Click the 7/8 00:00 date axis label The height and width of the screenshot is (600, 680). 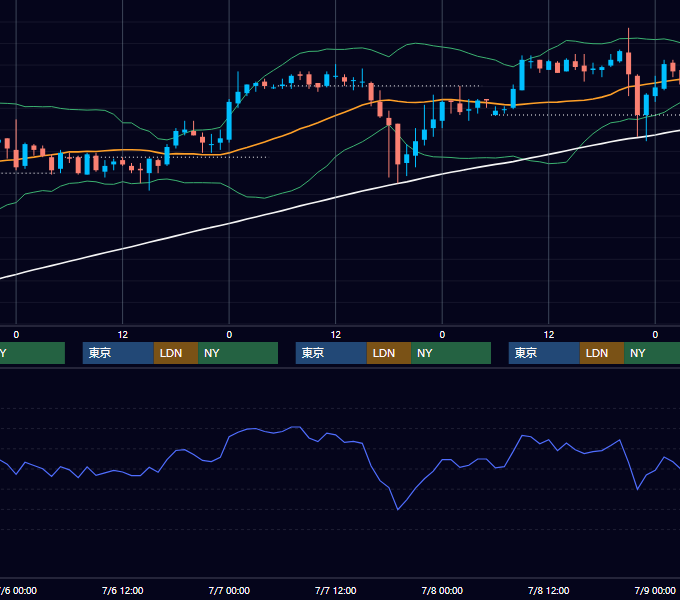click(442, 590)
